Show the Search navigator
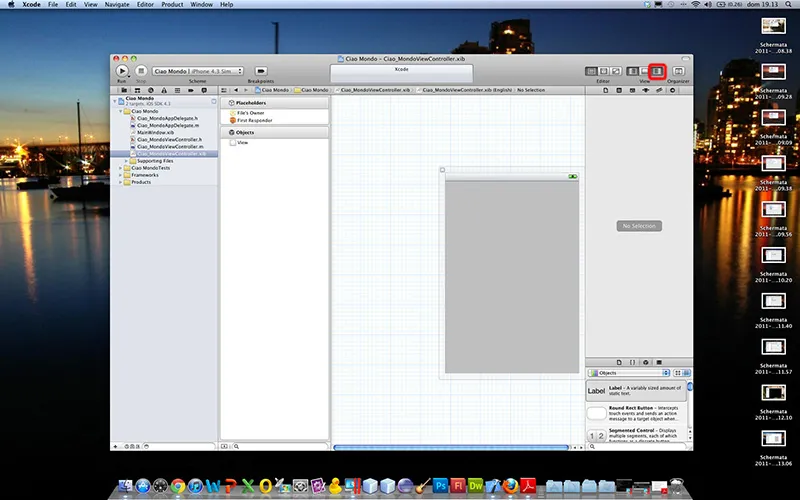The image size is (800, 500). [151, 90]
